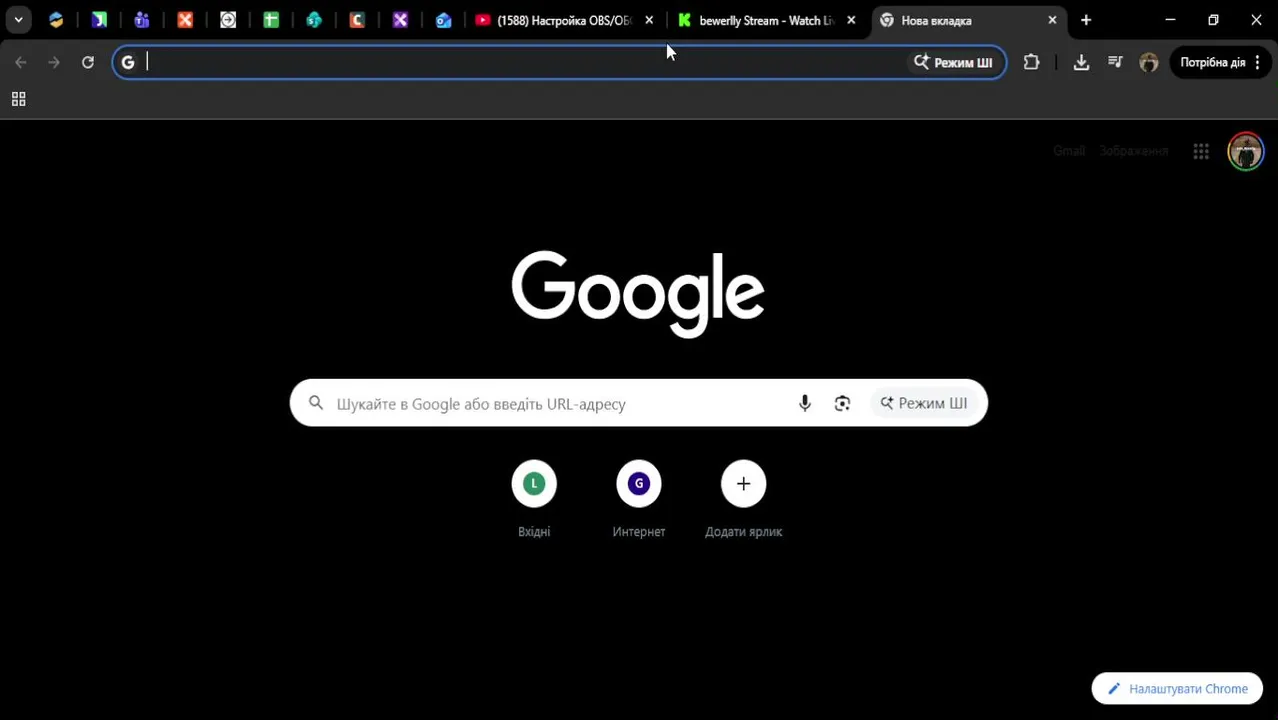1278x720 pixels.
Task: Switch to the purple X pinned tab
Action: pyautogui.click(x=400, y=20)
